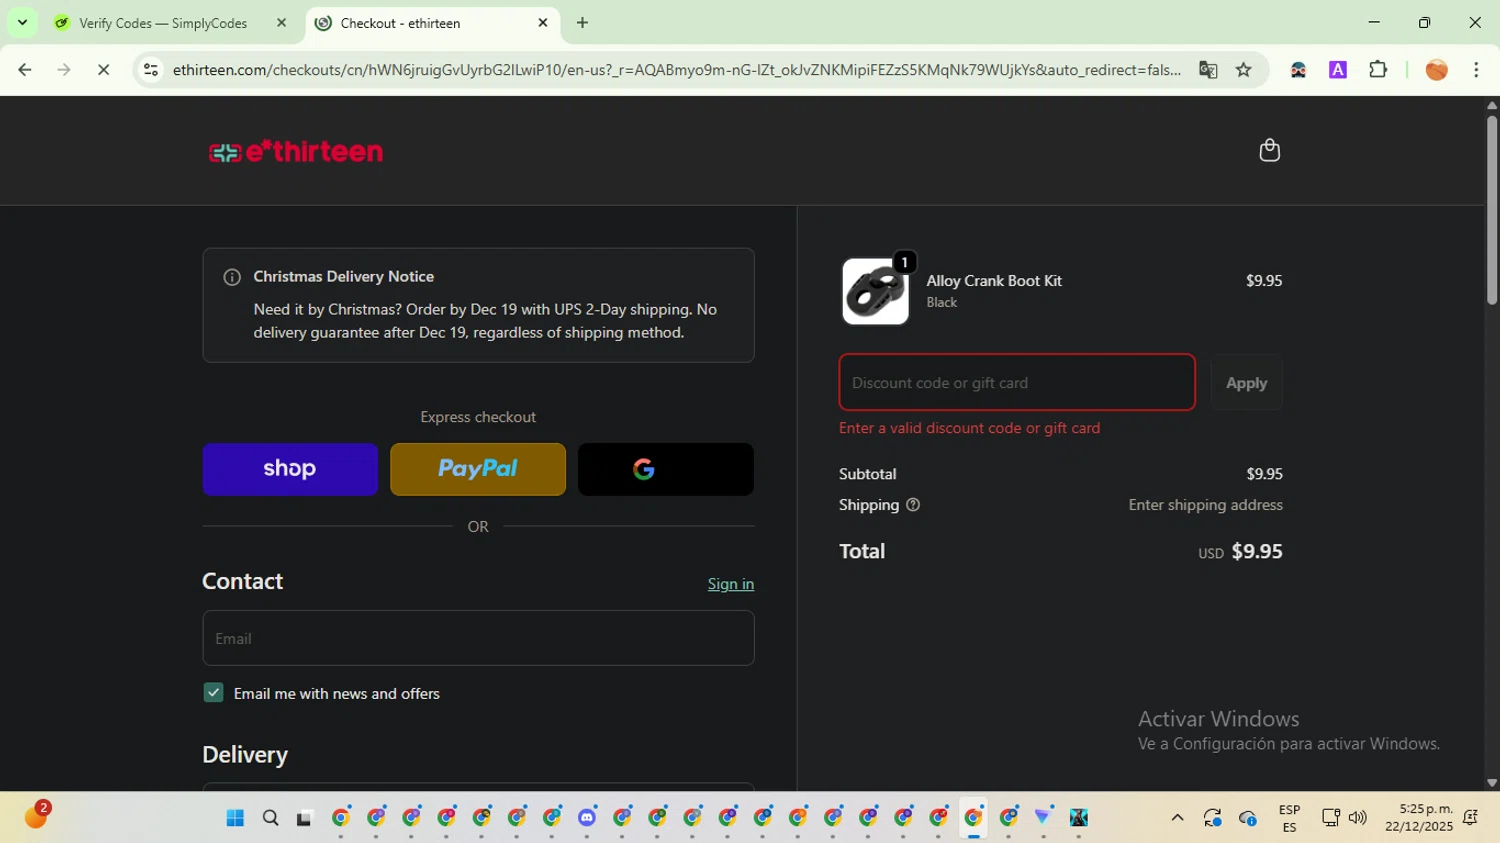Follow the Sign in link

(731, 584)
